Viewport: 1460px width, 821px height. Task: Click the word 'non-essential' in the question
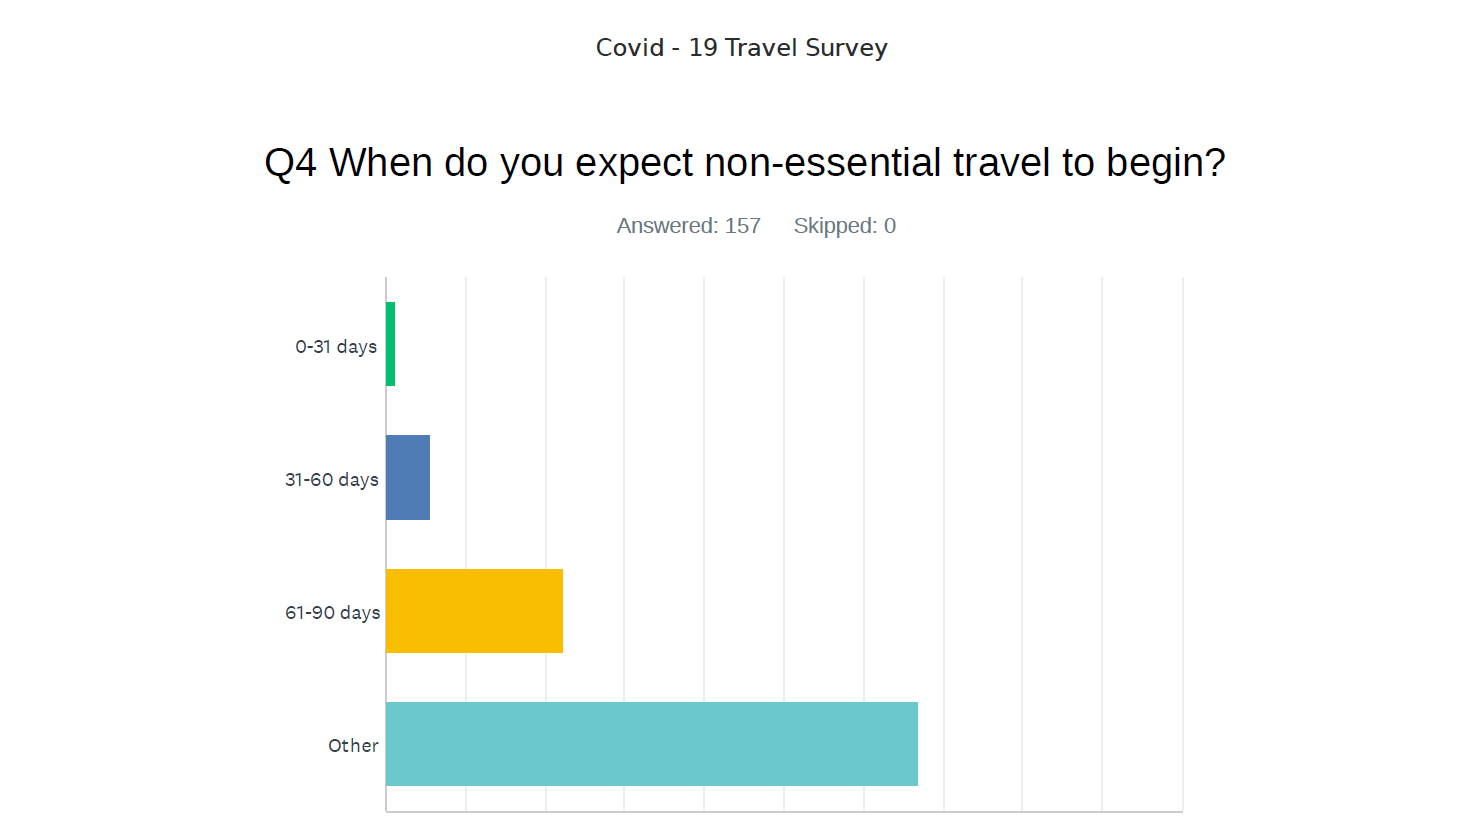pyautogui.click(x=823, y=162)
